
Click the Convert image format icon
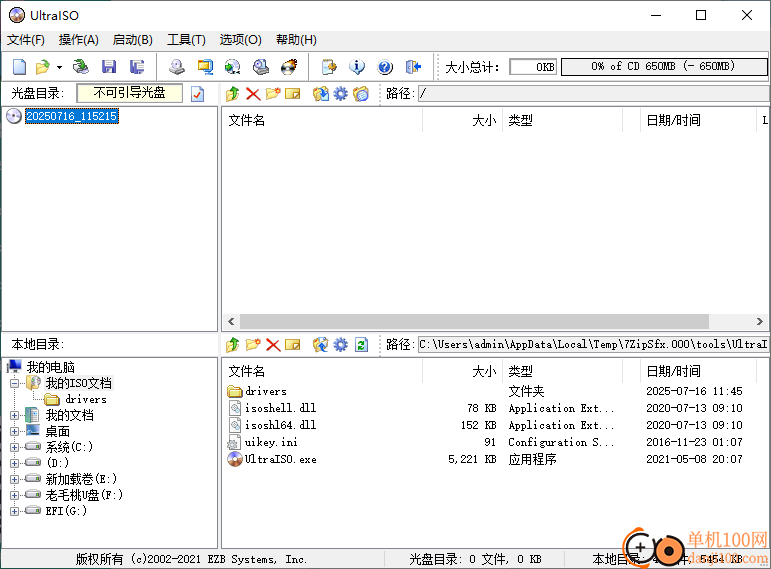pos(205,66)
